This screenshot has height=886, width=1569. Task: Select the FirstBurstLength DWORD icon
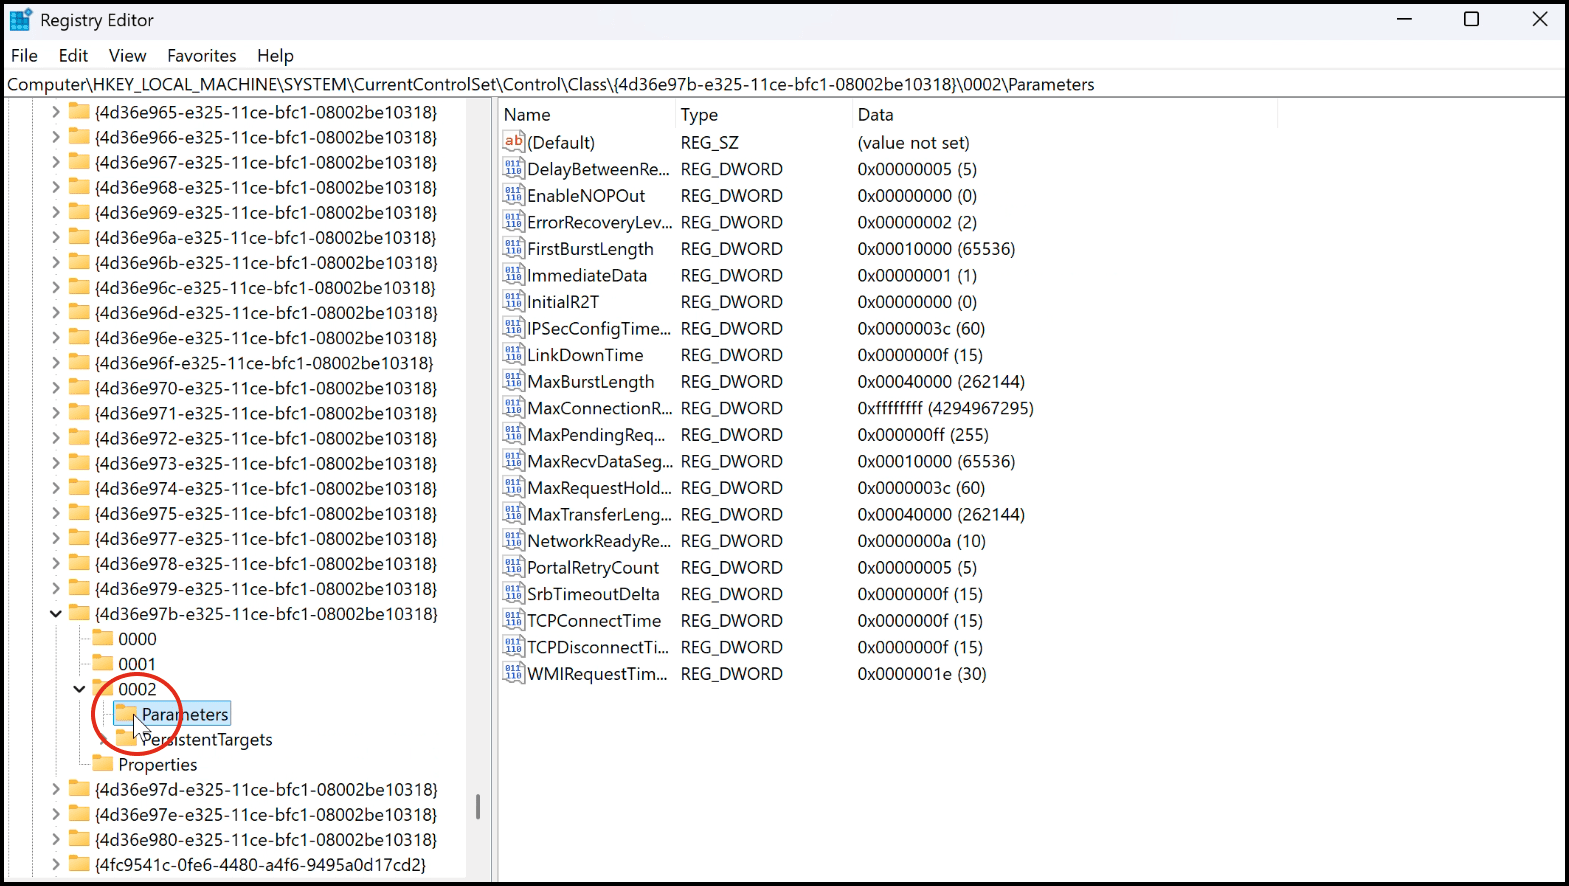tap(514, 248)
